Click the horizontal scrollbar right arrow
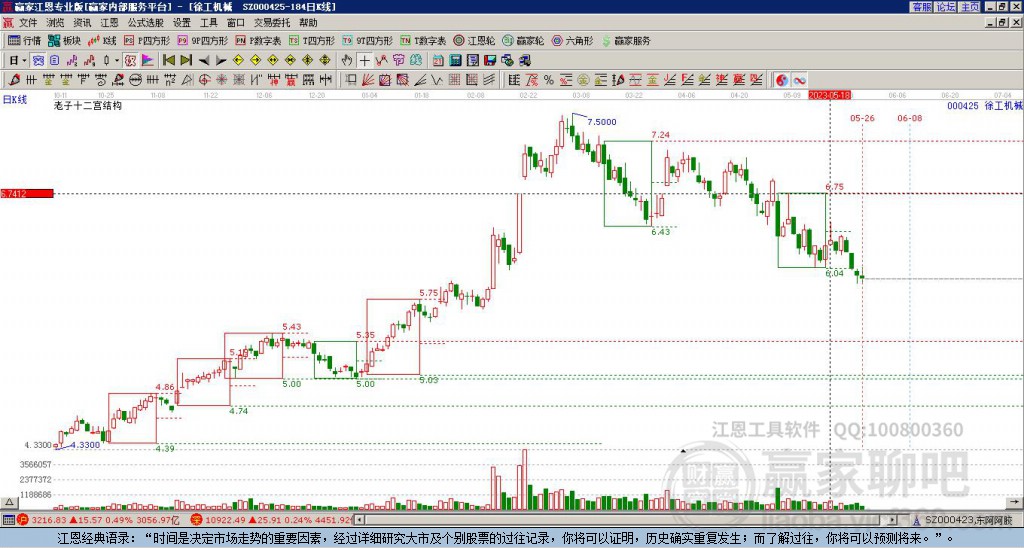This screenshot has width=1024, height=548. point(892,520)
